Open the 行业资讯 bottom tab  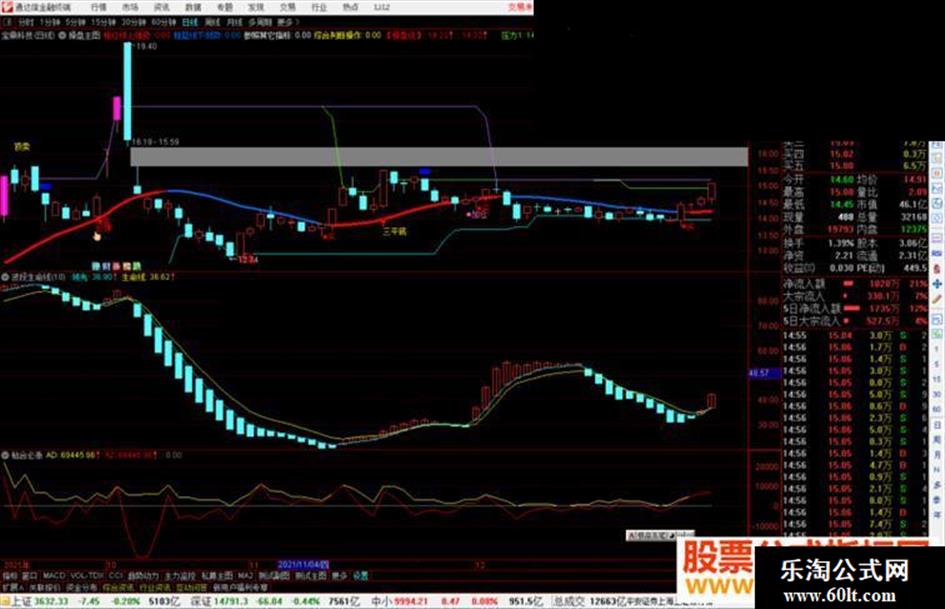[x=155, y=587]
